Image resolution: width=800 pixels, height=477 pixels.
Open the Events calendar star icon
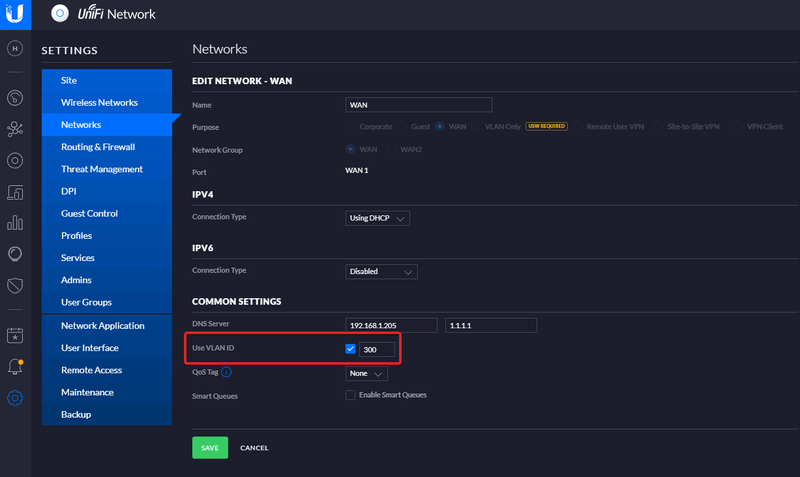tap(15, 336)
